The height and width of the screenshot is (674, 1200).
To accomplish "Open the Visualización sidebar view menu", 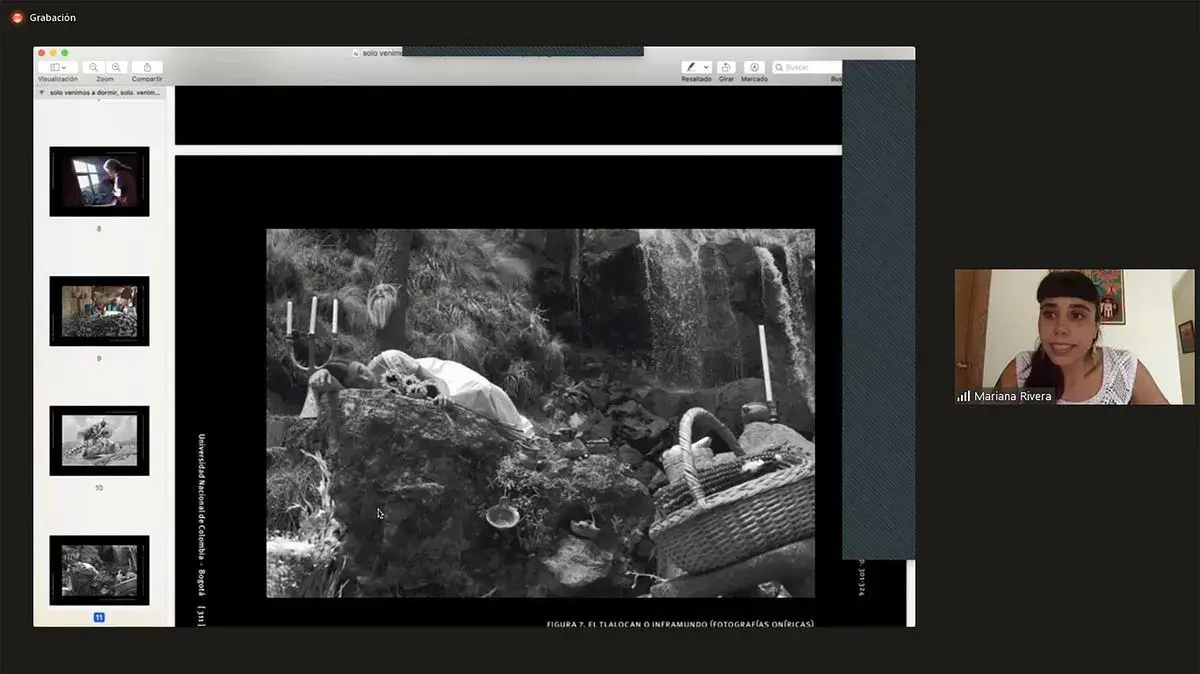I will (58, 67).
